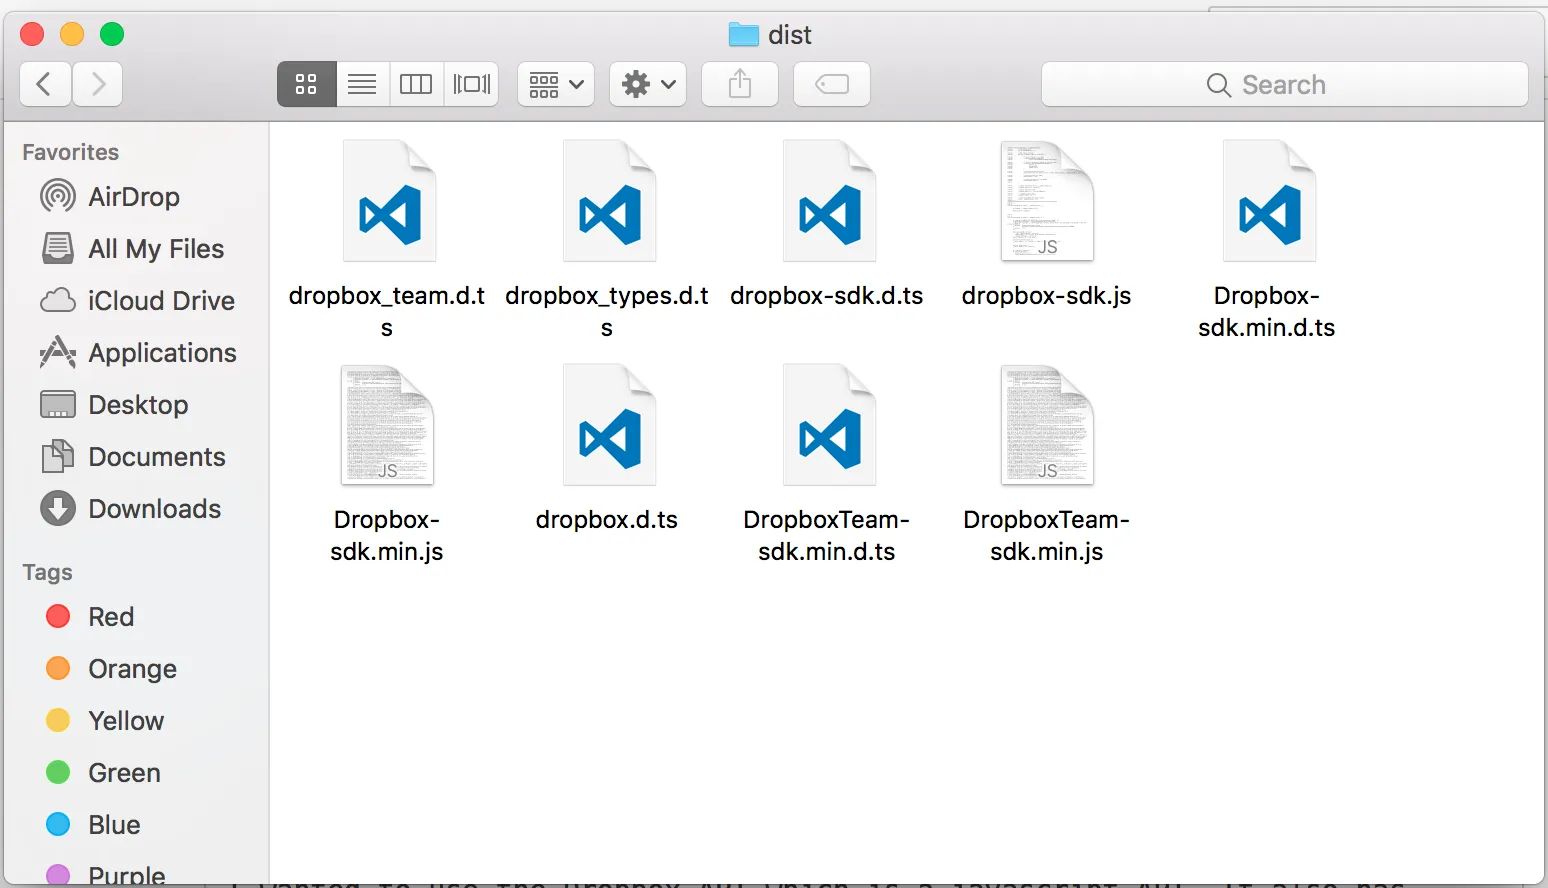Zoom the dist Finder window
Screen dimensions: 1548x888
[x=112, y=34]
